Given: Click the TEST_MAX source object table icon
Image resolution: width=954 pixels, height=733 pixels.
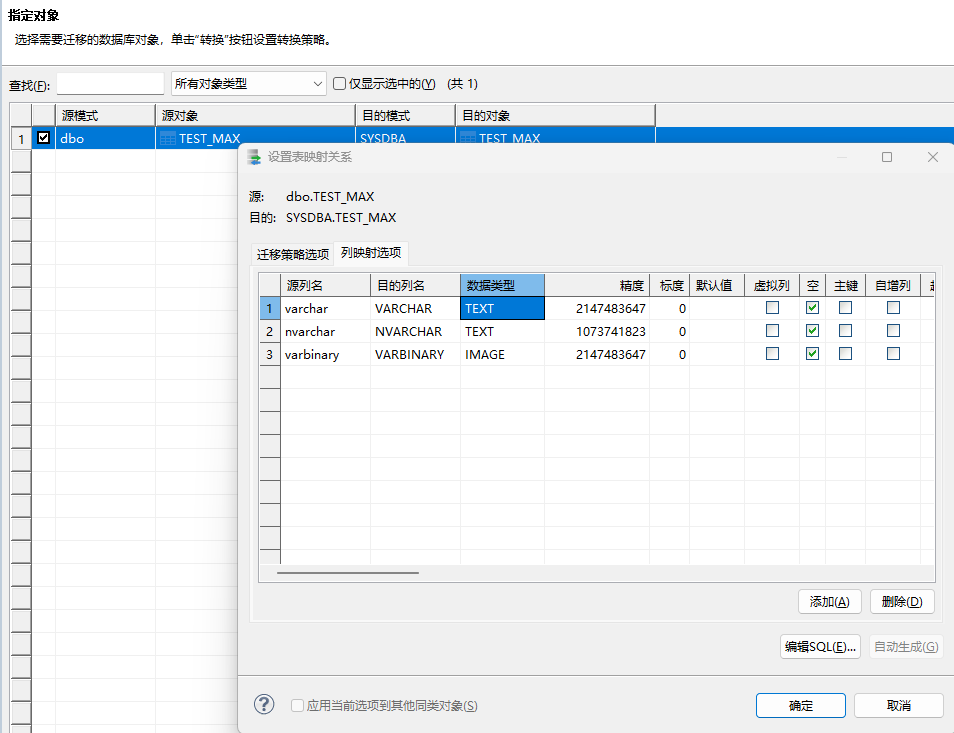Looking at the screenshot, I should 168,139.
